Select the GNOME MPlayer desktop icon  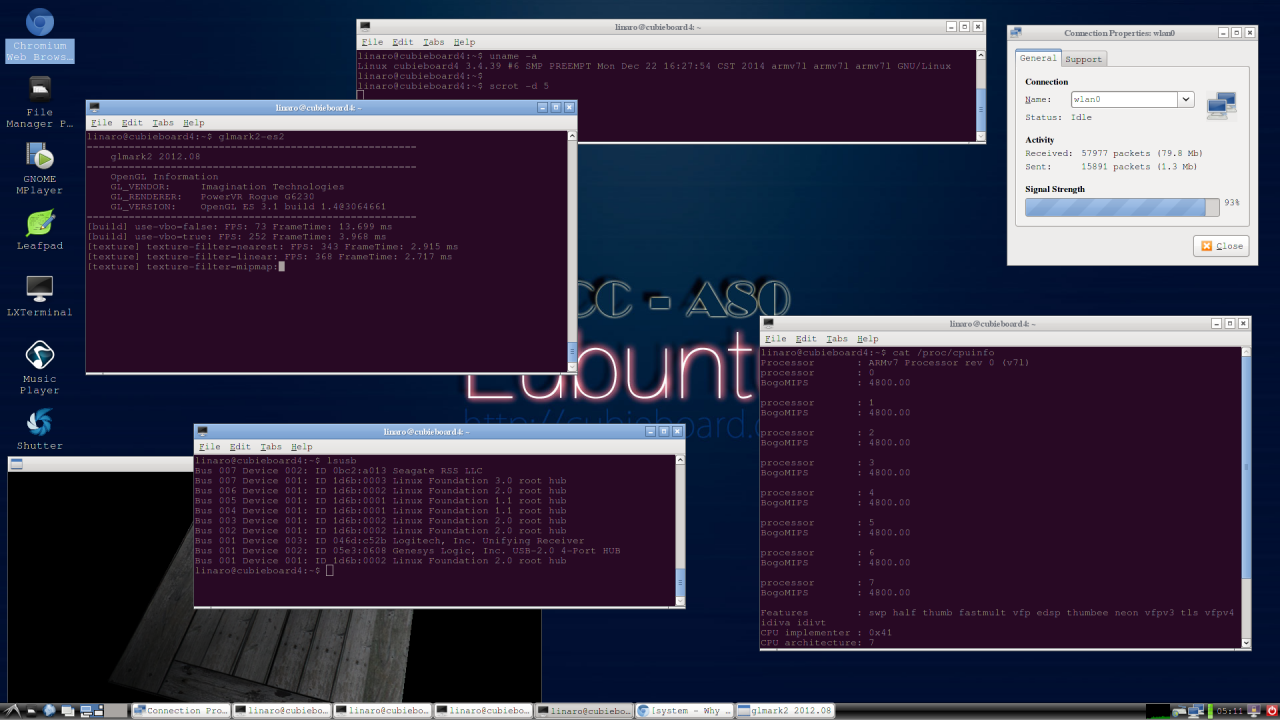click(39, 168)
